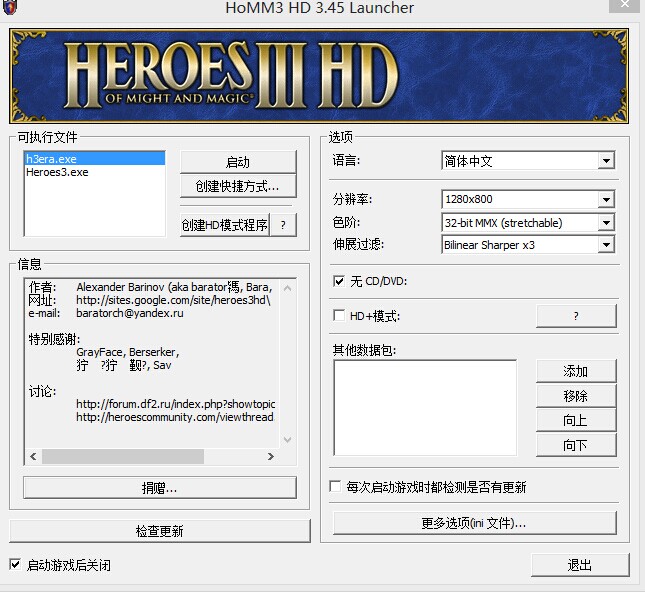Click the baratorch@yandex.ru email text
This screenshot has width=645, height=592.
click(x=130, y=313)
